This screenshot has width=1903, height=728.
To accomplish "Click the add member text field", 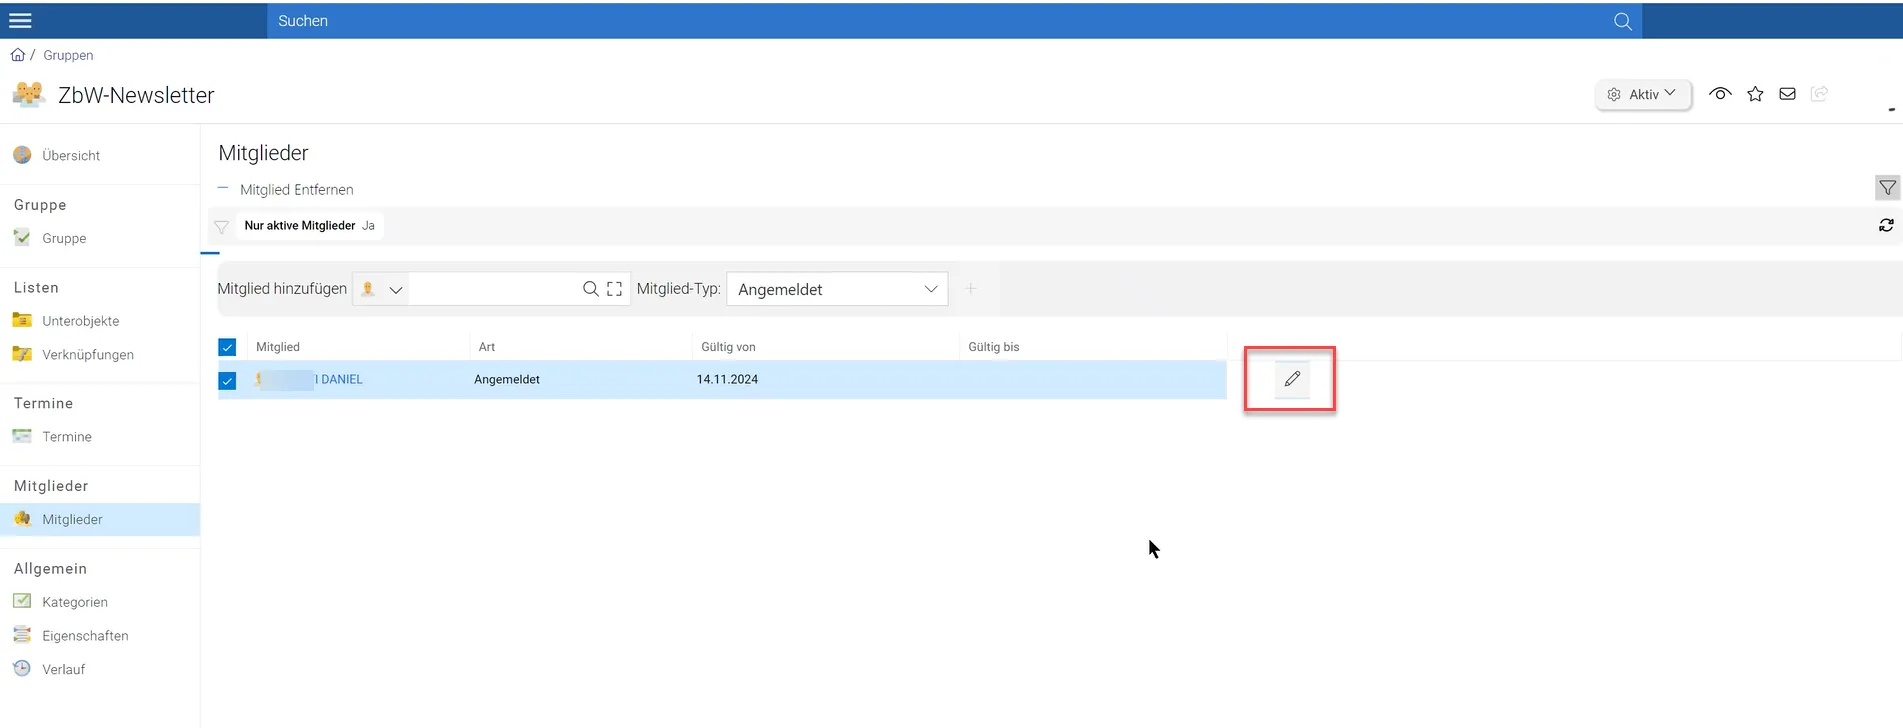I will click(x=494, y=289).
